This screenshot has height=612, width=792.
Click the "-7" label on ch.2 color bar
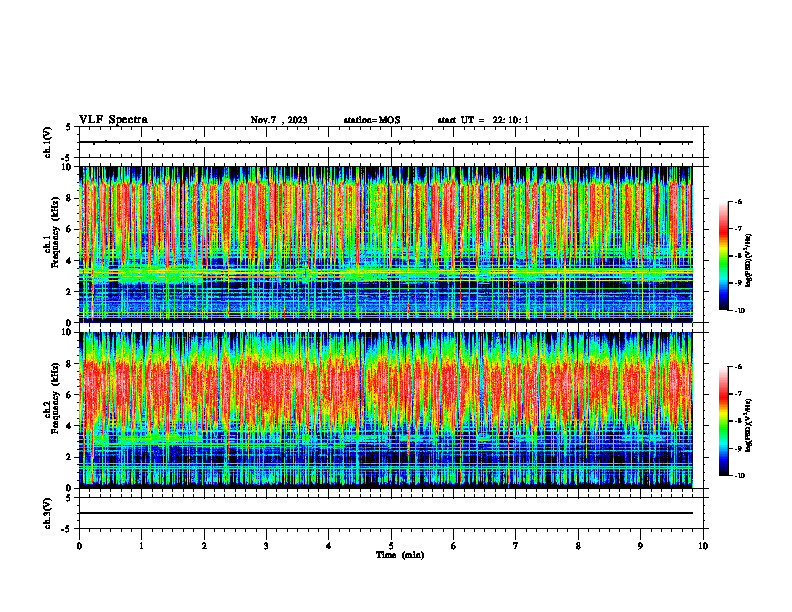coord(737,394)
